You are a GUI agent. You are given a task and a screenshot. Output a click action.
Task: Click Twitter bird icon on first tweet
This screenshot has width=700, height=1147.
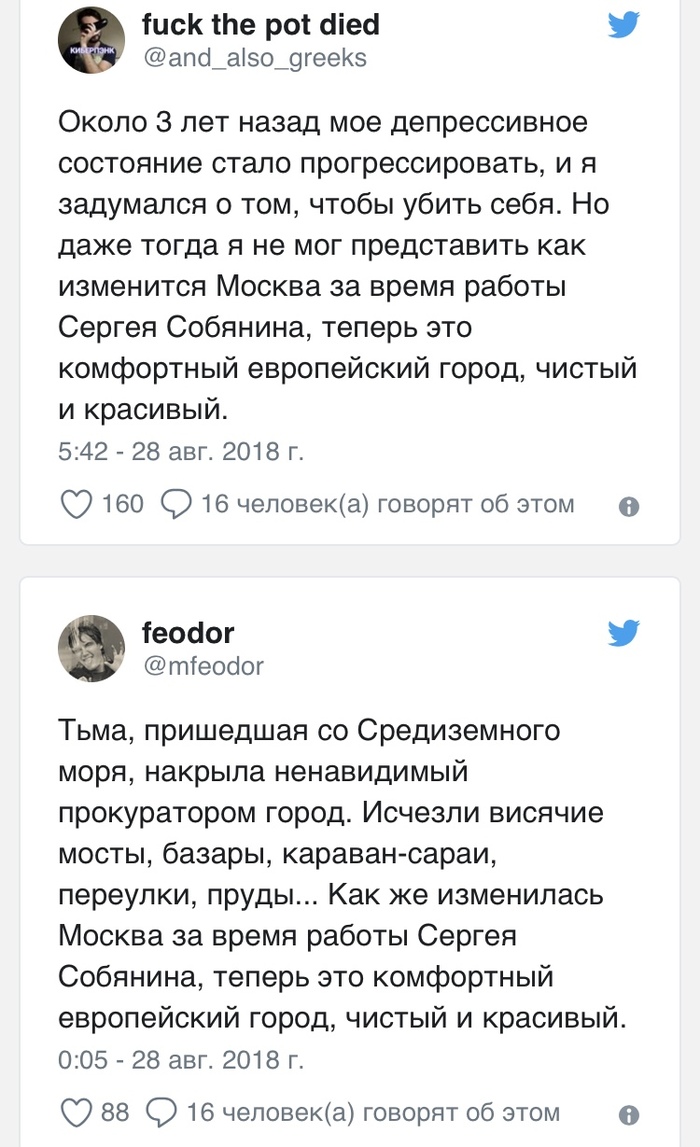tap(624, 26)
